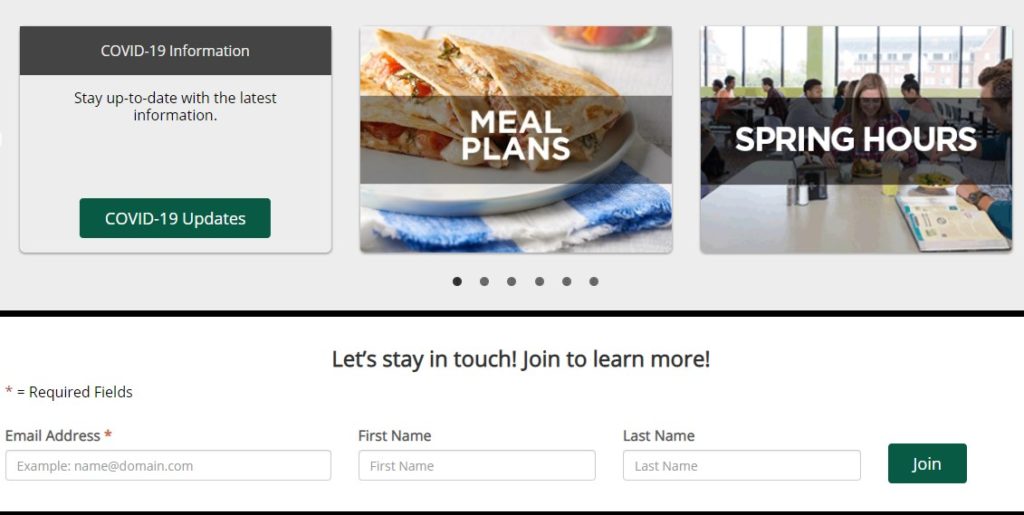The height and width of the screenshot is (515, 1024).
Task: Click the green Join button
Action: pyautogui.click(x=927, y=463)
